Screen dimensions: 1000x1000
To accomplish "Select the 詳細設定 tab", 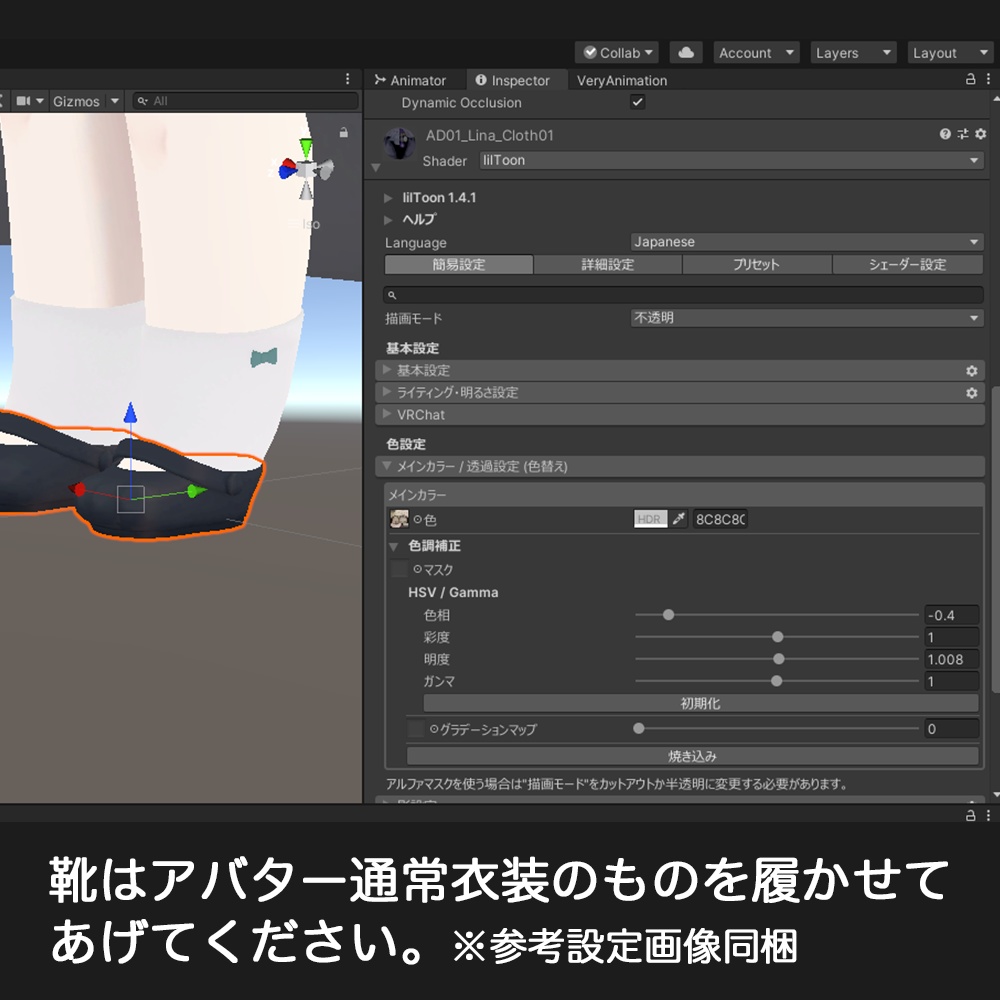I will click(607, 265).
